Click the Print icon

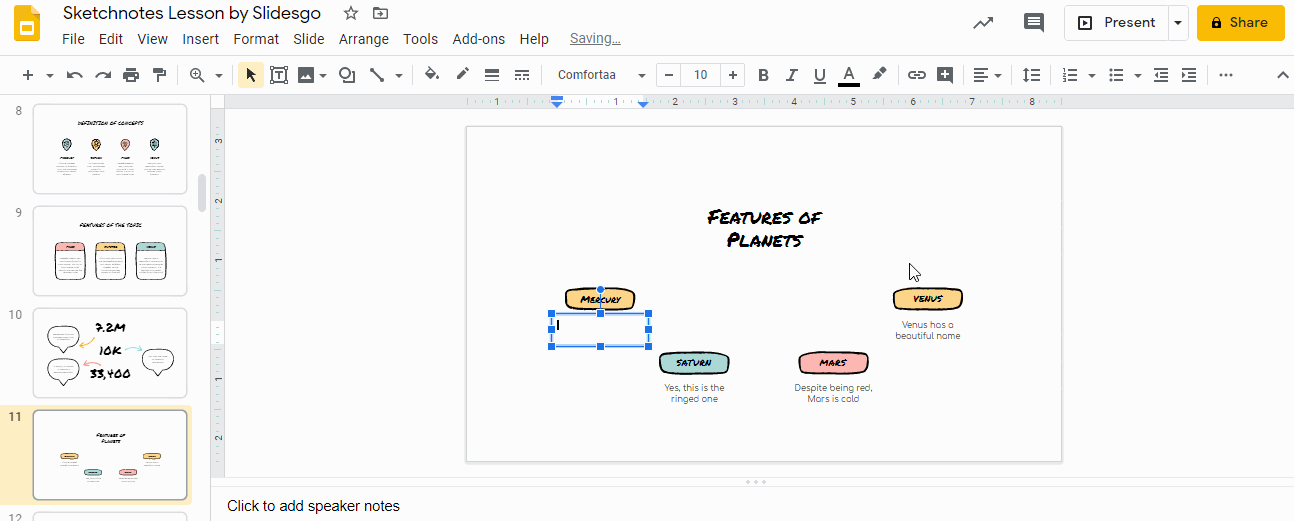(x=130, y=75)
